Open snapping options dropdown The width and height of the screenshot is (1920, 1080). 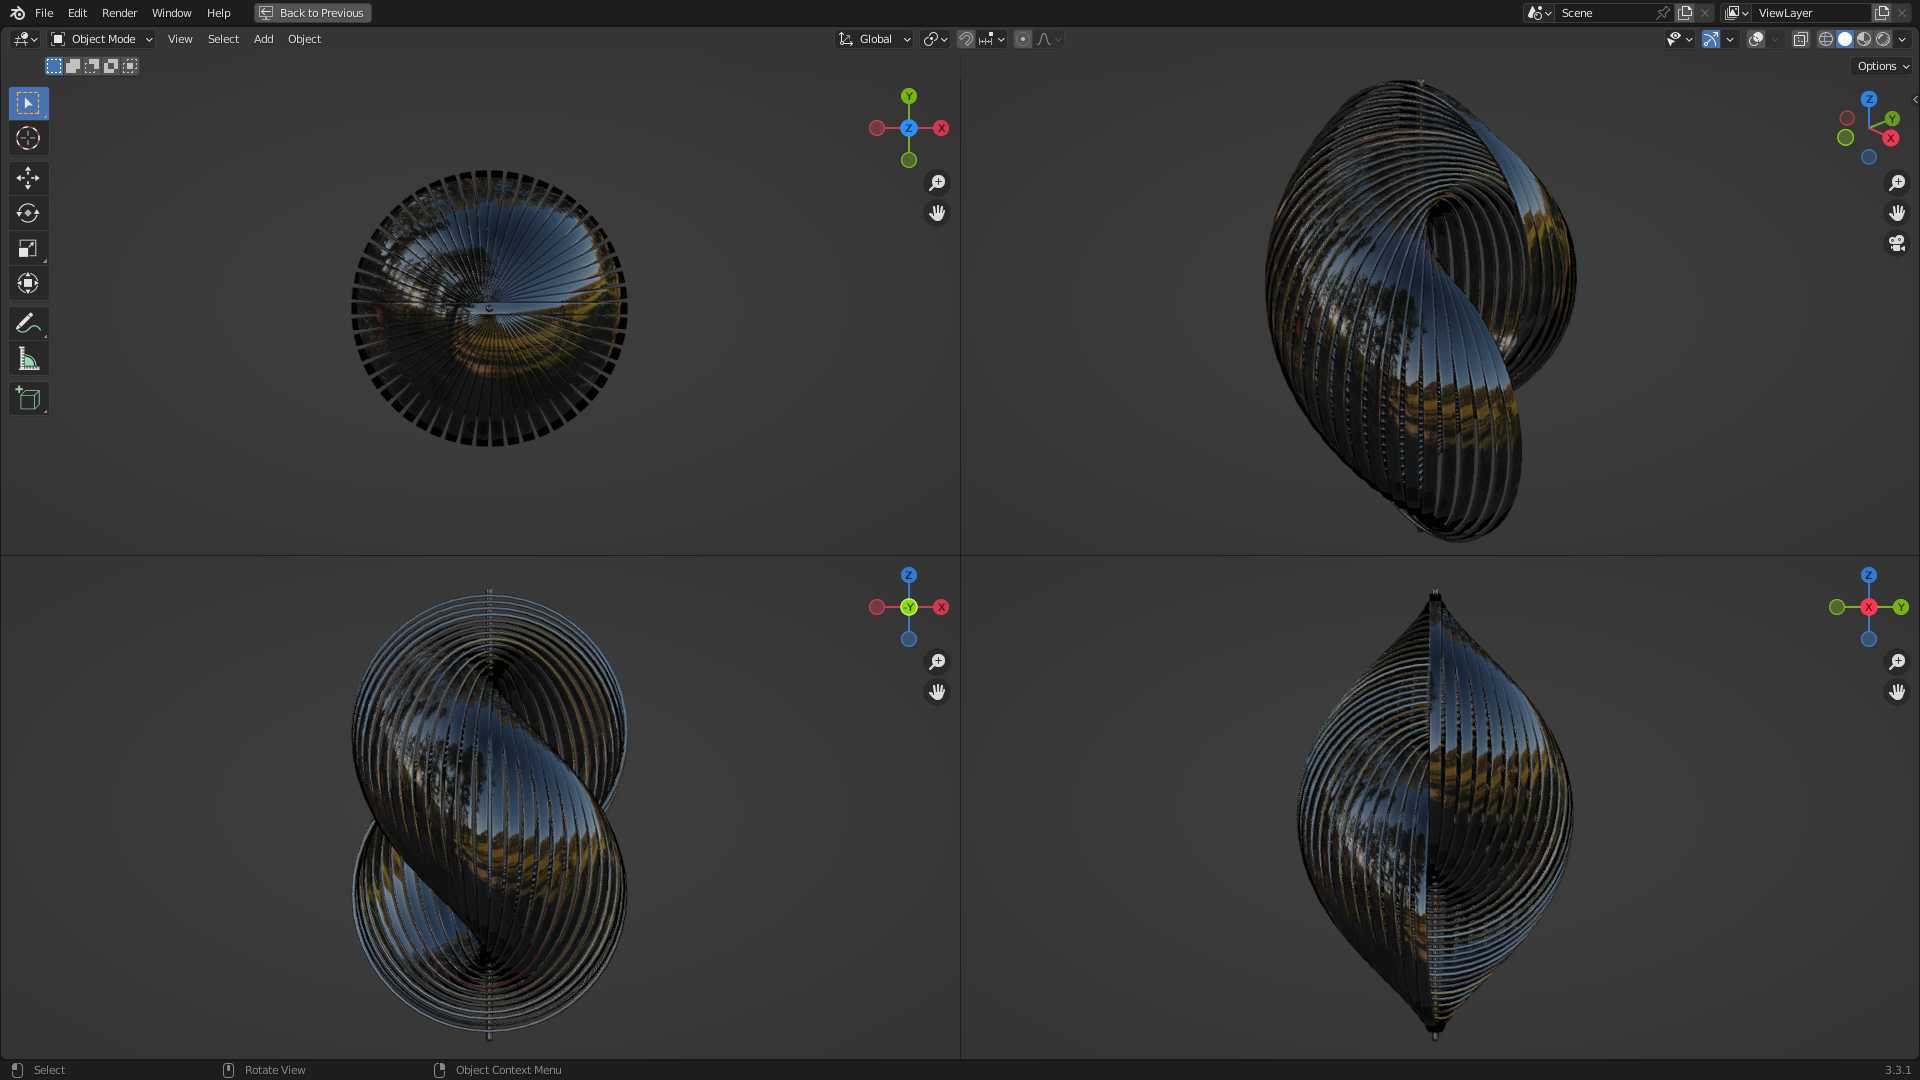tap(992, 39)
